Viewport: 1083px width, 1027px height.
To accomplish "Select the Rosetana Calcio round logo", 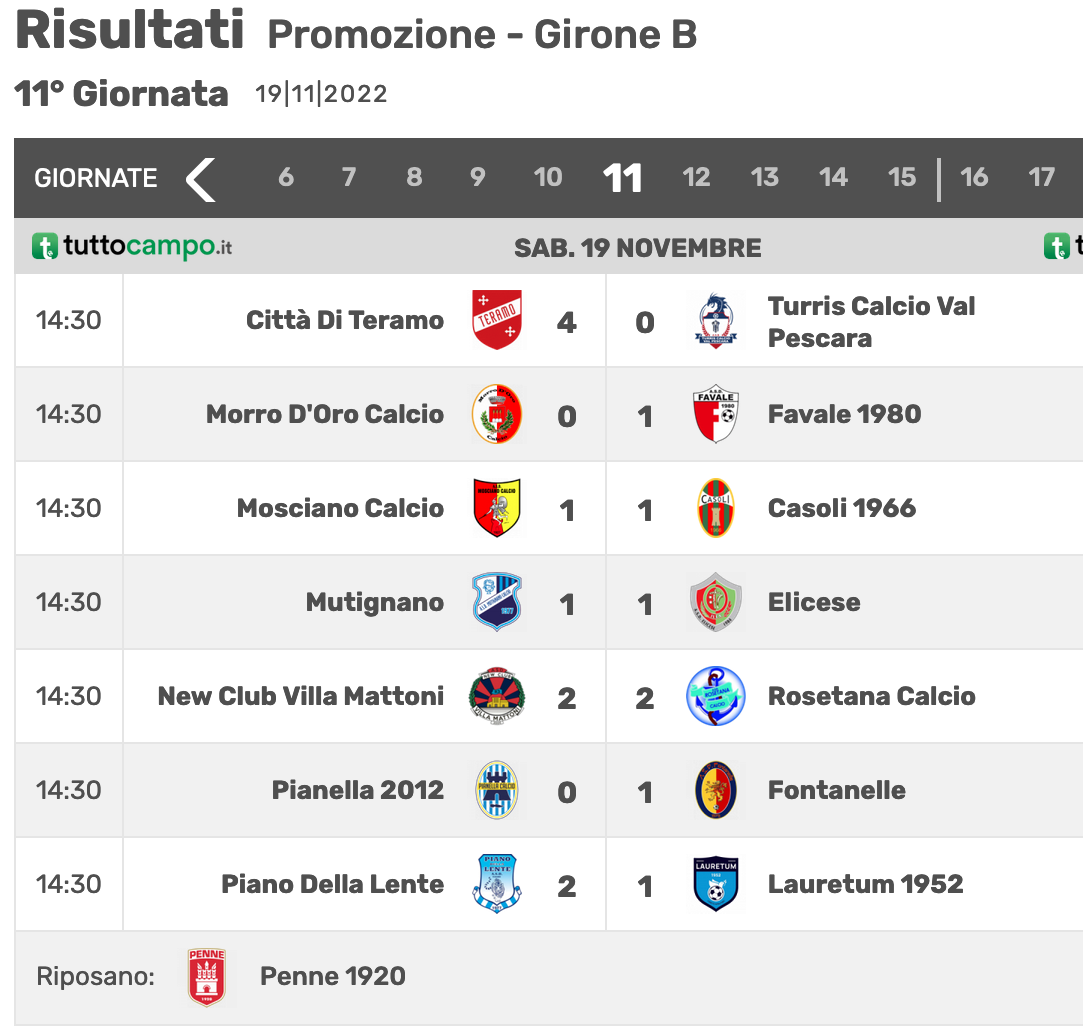I will click(716, 695).
